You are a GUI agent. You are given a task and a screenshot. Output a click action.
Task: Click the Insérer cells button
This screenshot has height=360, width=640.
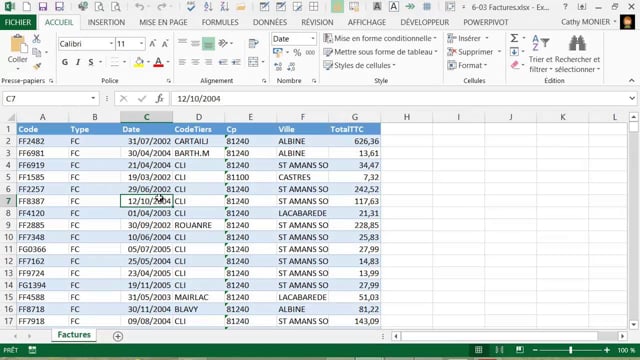coord(468,38)
